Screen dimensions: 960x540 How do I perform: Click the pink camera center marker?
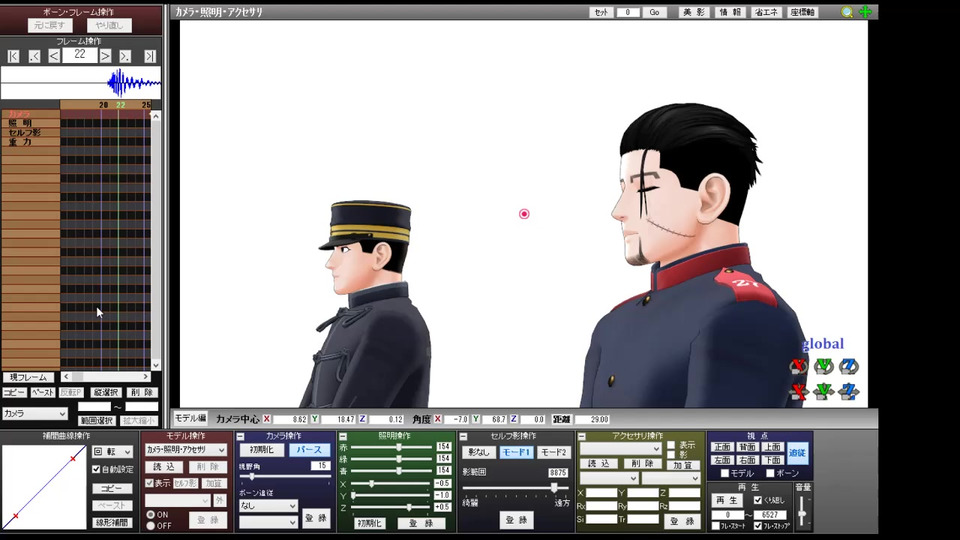524,214
